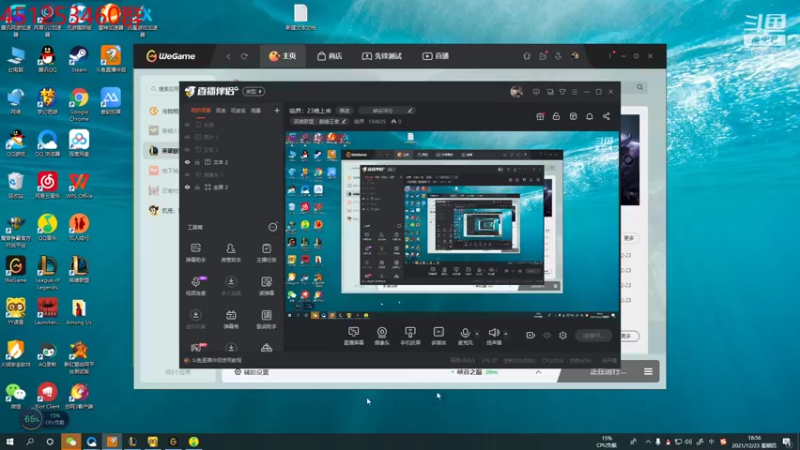Image resolution: width=800 pixels, height=450 pixels.
Task: Switch to WeGame 主页 tab
Action: click(x=283, y=56)
